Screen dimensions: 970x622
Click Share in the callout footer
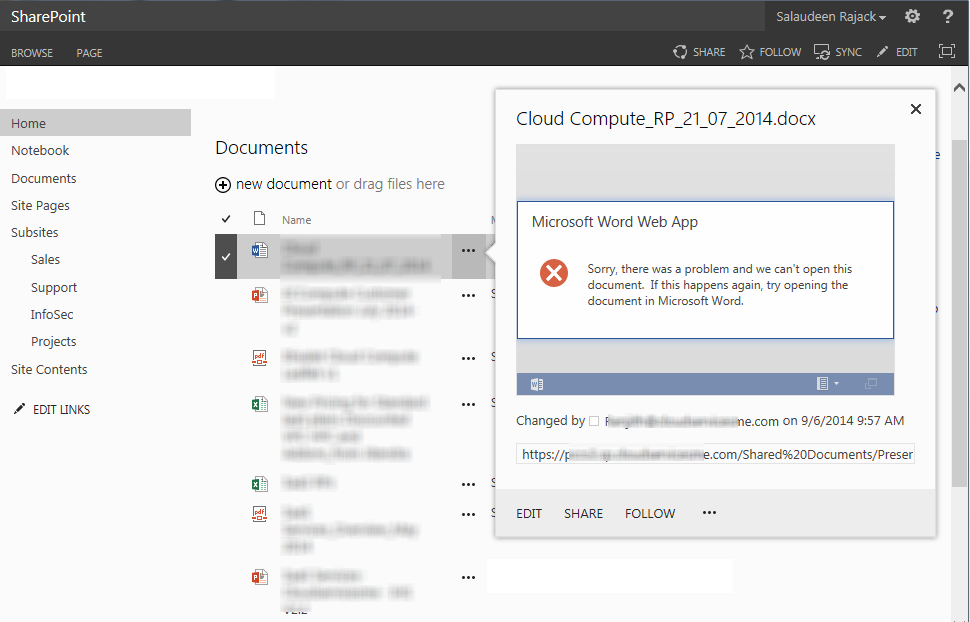pos(583,514)
